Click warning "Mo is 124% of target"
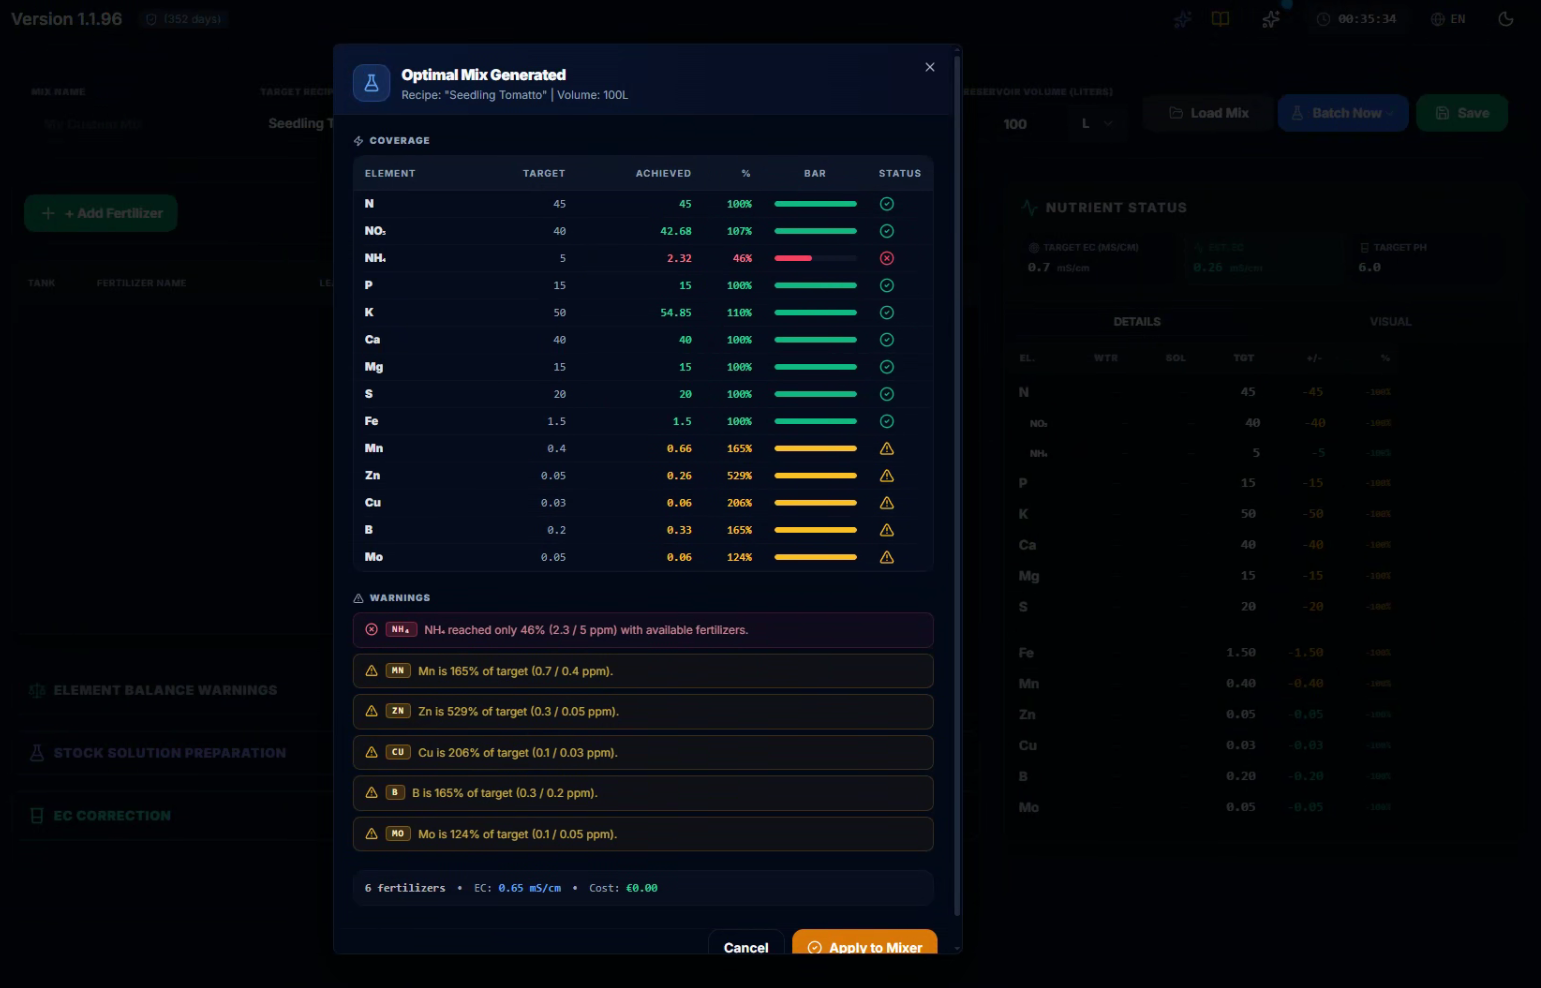The width and height of the screenshot is (1541, 988). (643, 834)
